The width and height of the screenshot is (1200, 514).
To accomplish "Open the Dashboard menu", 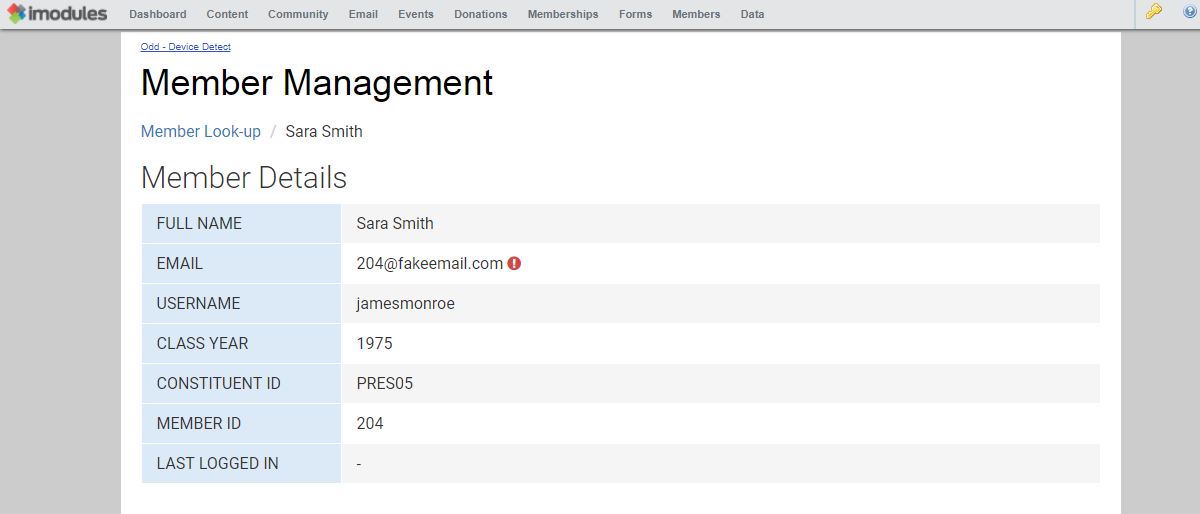I will tap(157, 14).
